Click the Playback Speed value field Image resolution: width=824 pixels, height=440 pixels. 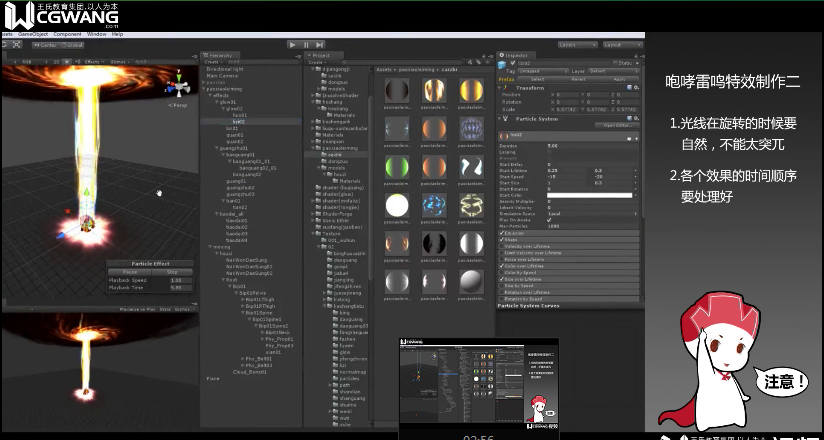click(180, 280)
